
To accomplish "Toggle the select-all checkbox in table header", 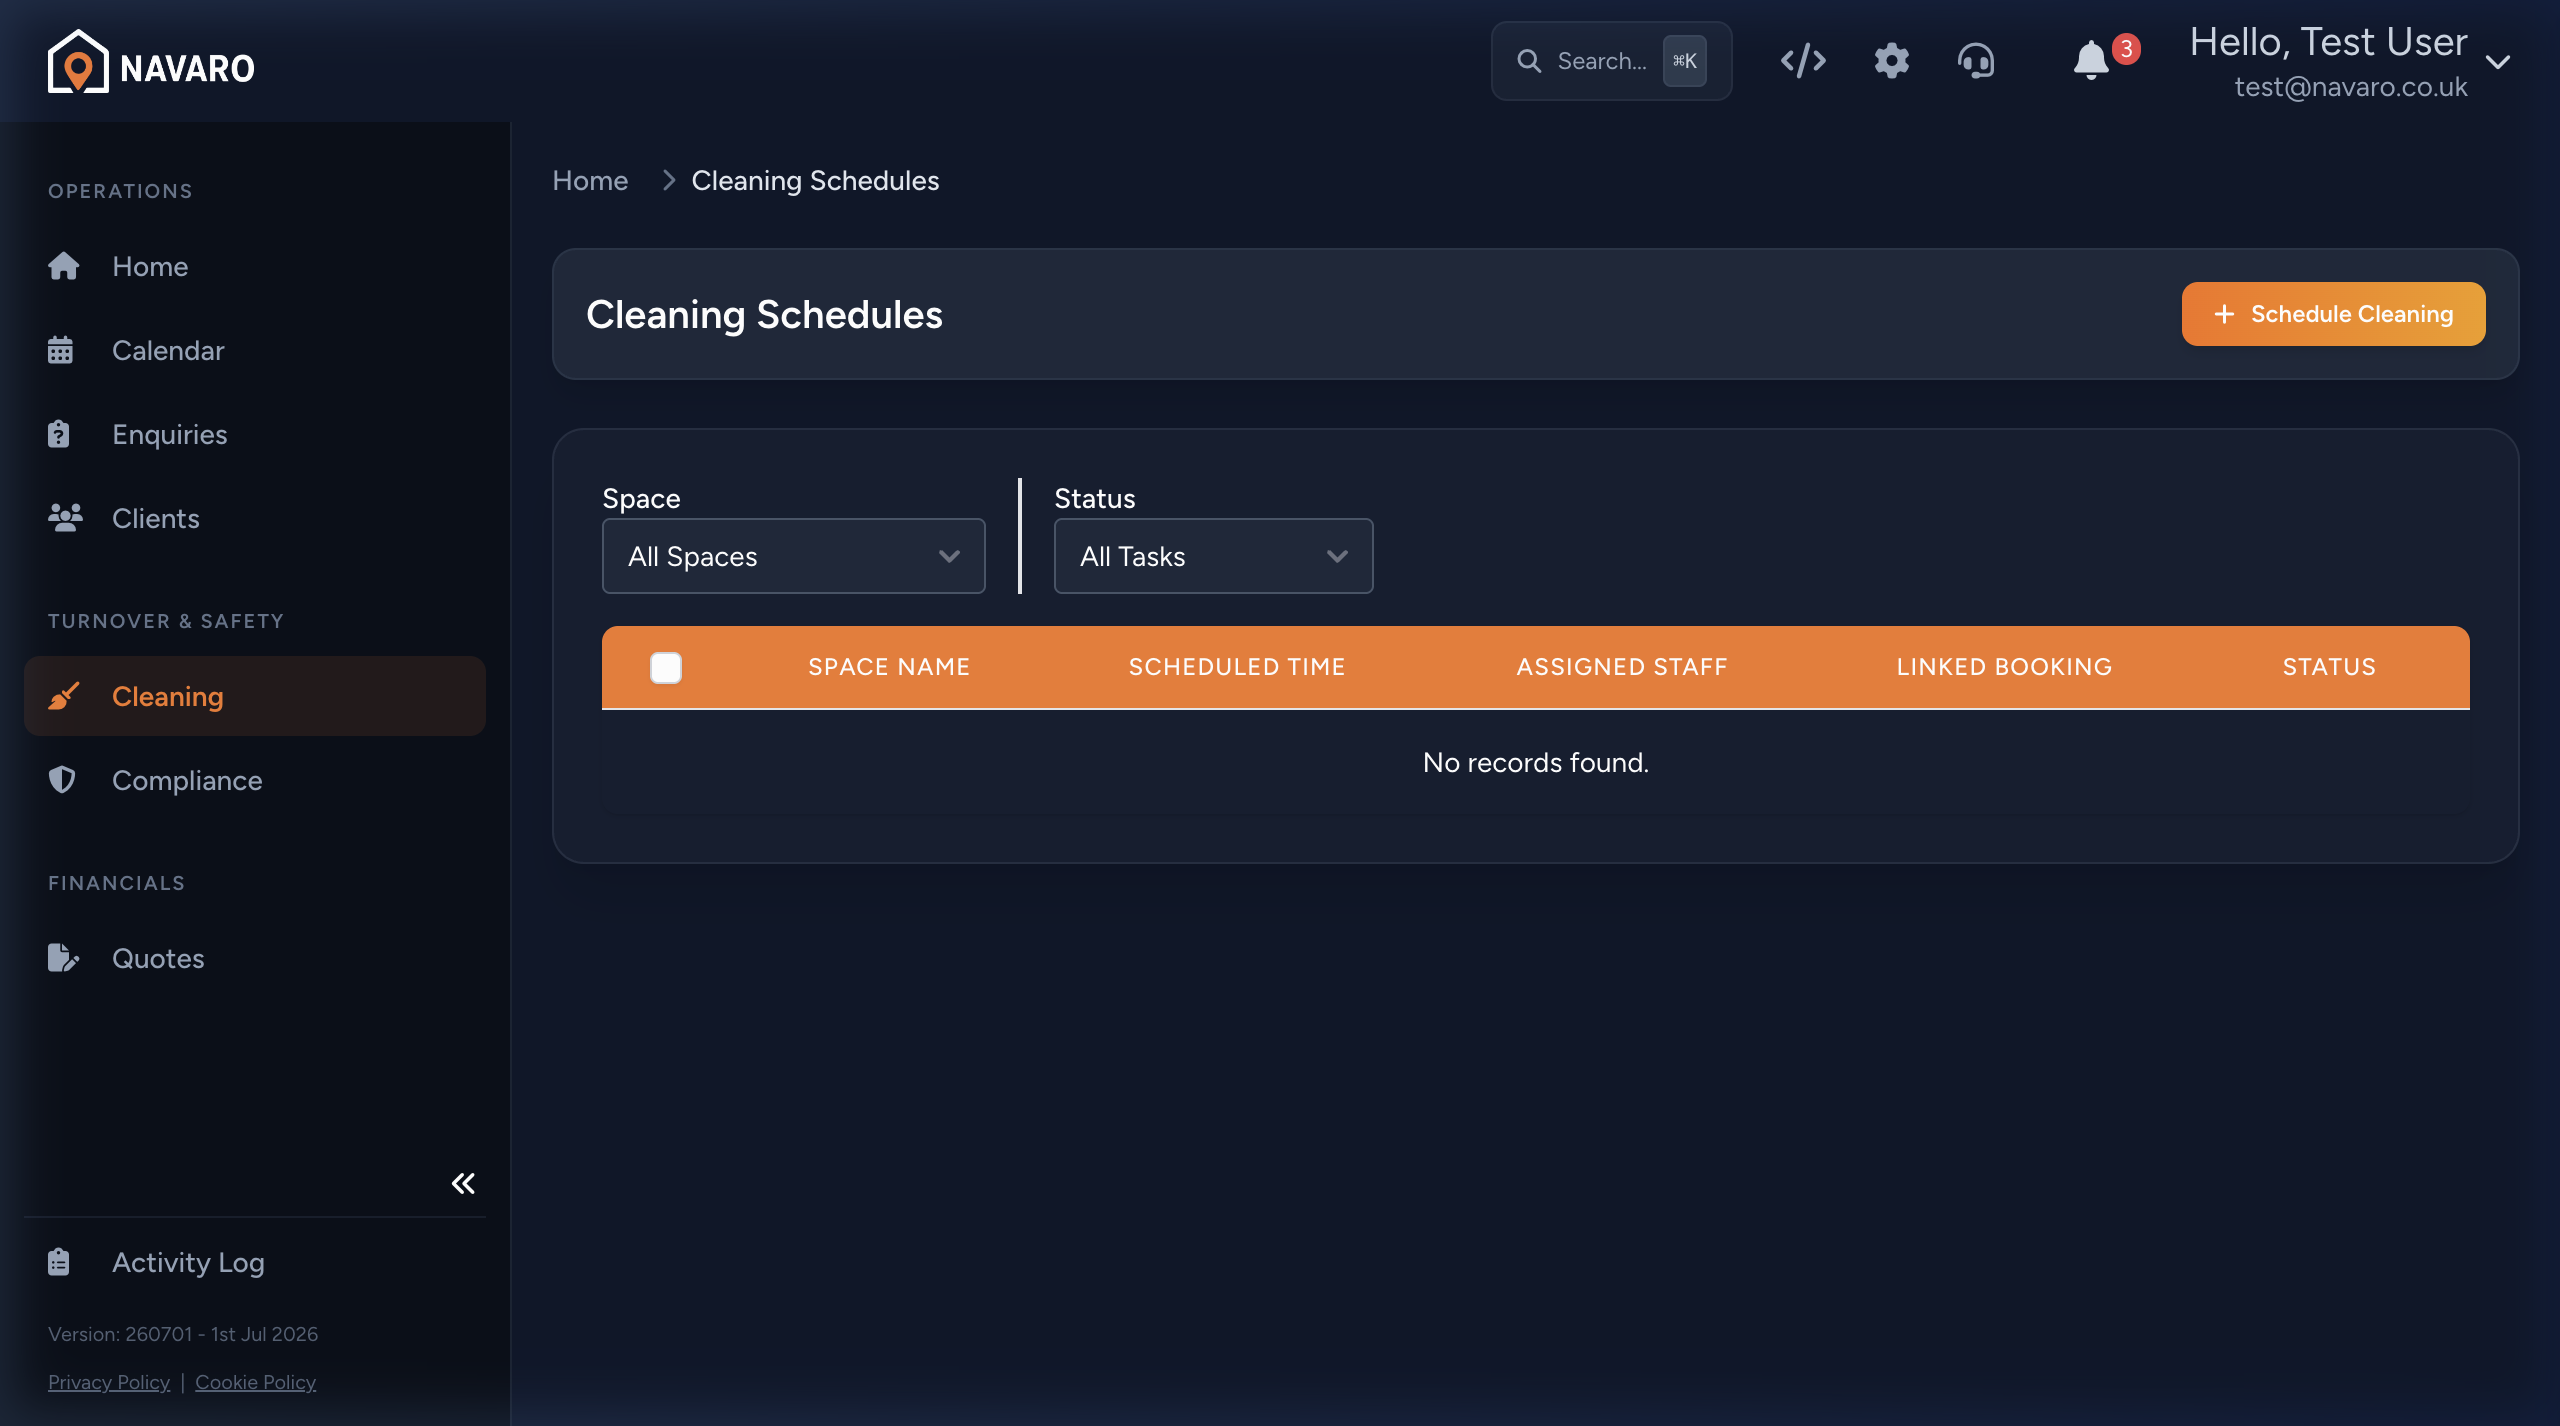I will pyautogui.click(x=666, y=667).
